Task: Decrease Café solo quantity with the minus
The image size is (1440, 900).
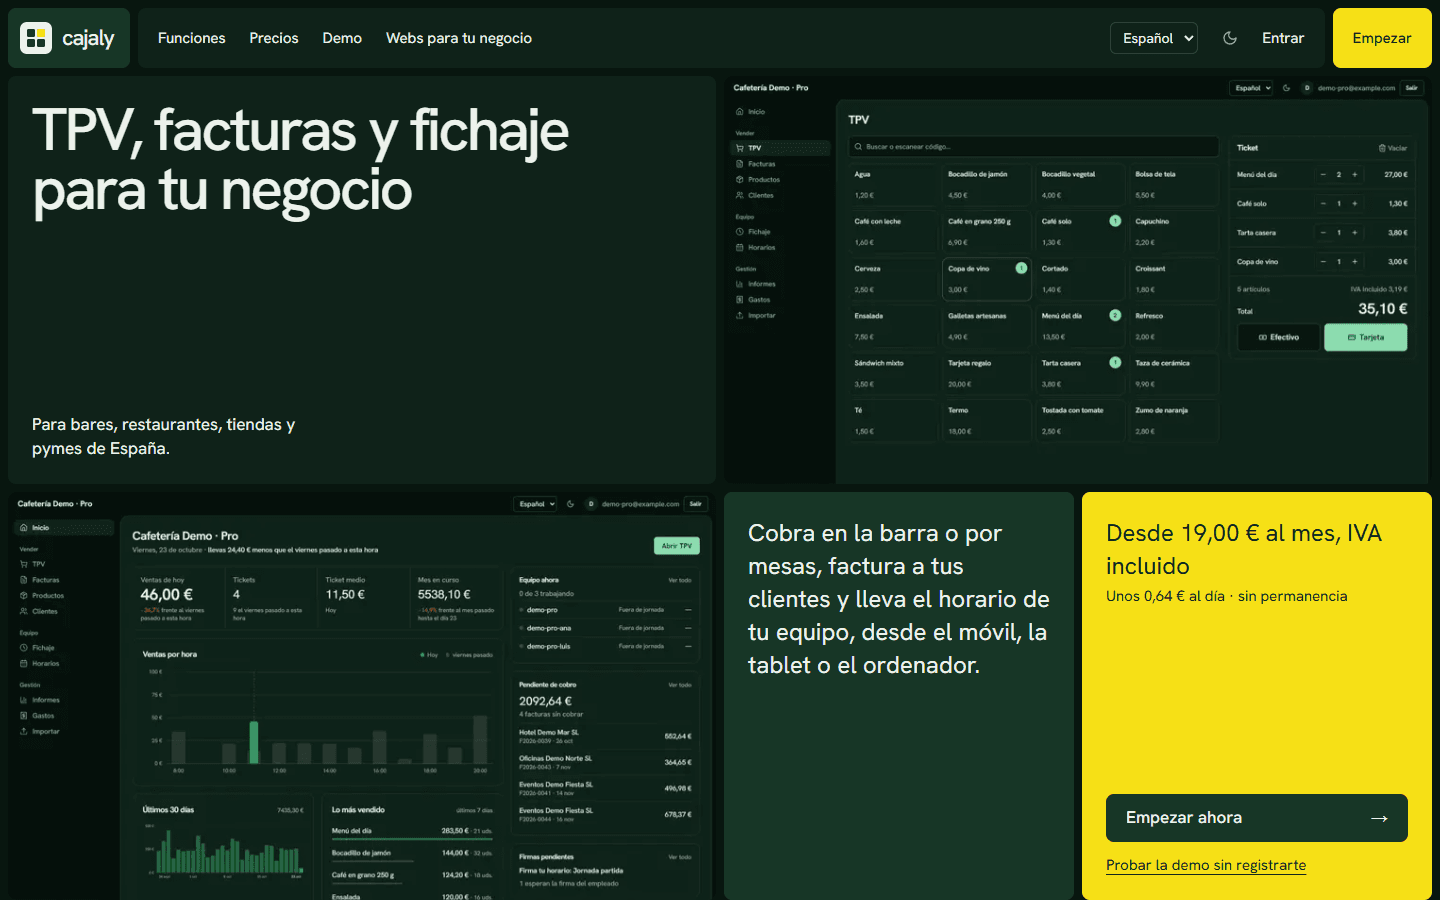Action: 1323,204
